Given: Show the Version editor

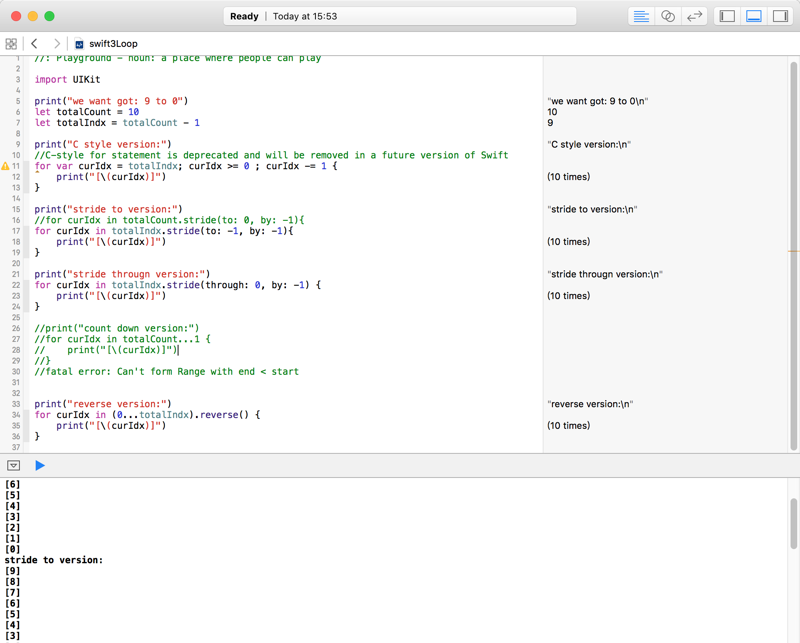Looking at the screenshot, I should pos(694,16).
